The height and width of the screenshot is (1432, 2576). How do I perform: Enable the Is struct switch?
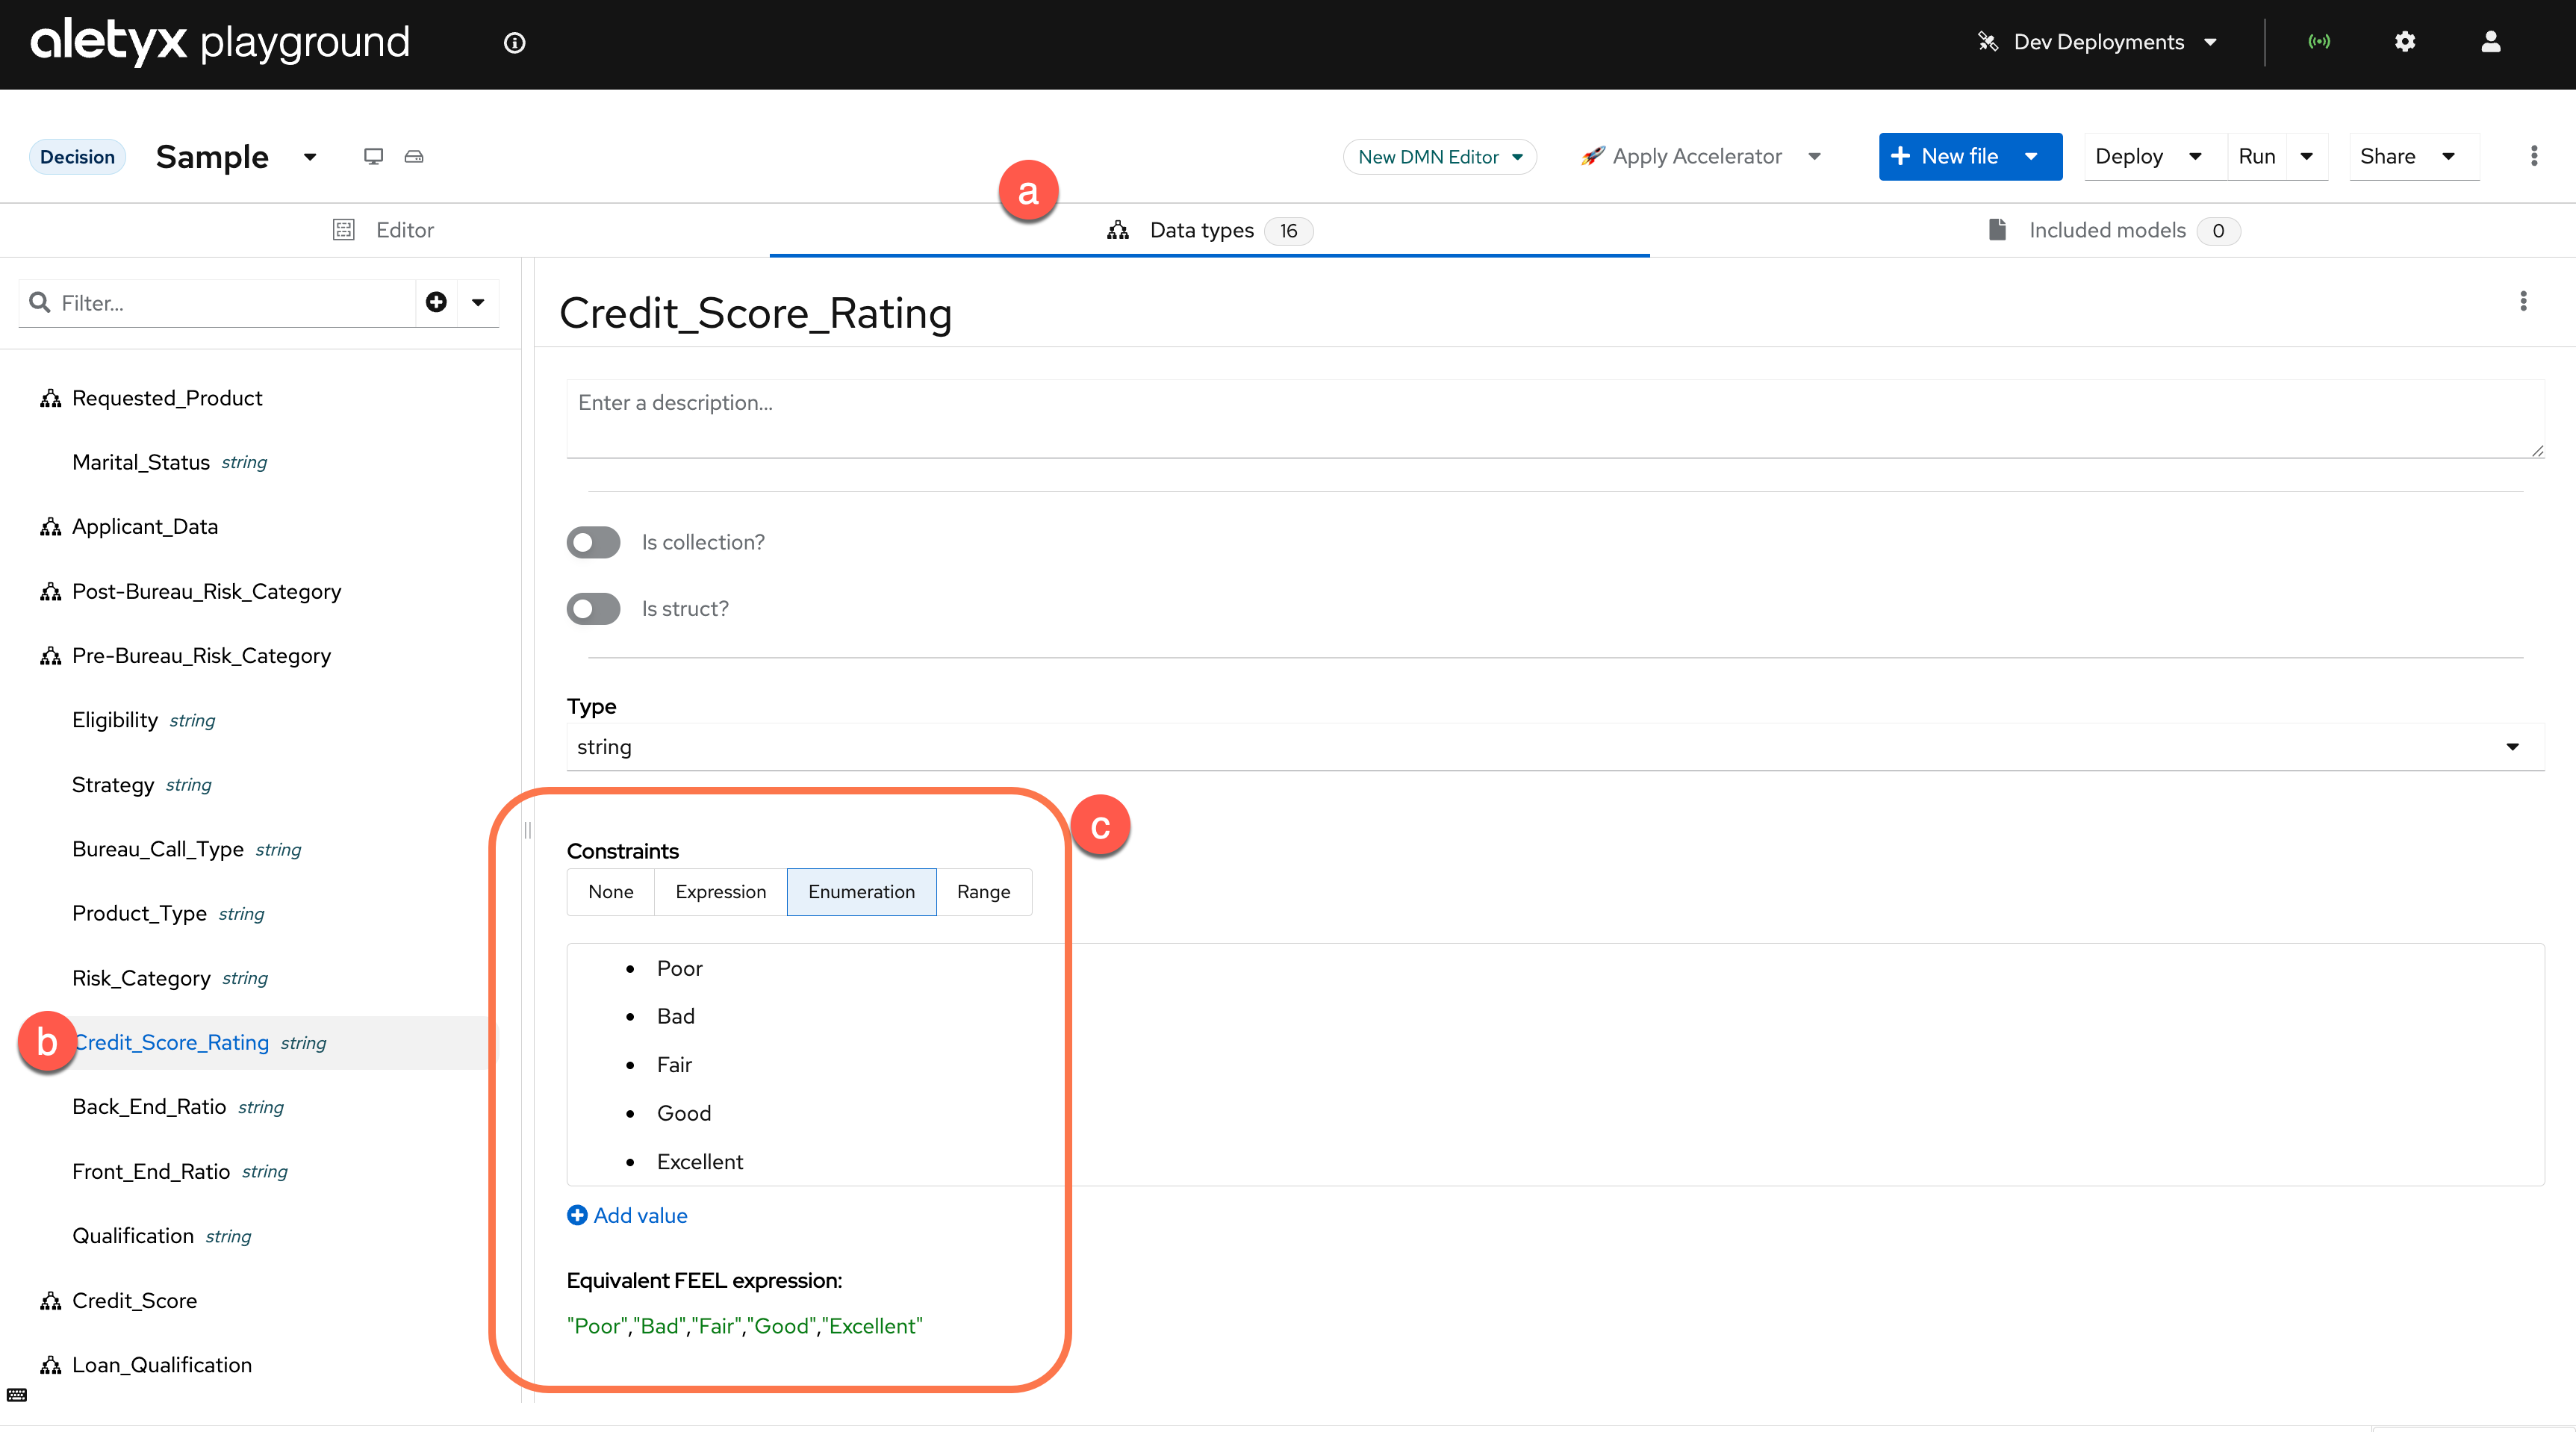point(593,609)
